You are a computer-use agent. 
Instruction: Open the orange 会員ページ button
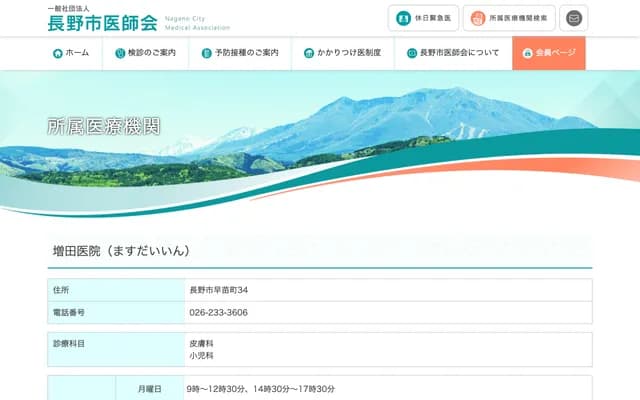click(549, 53)
